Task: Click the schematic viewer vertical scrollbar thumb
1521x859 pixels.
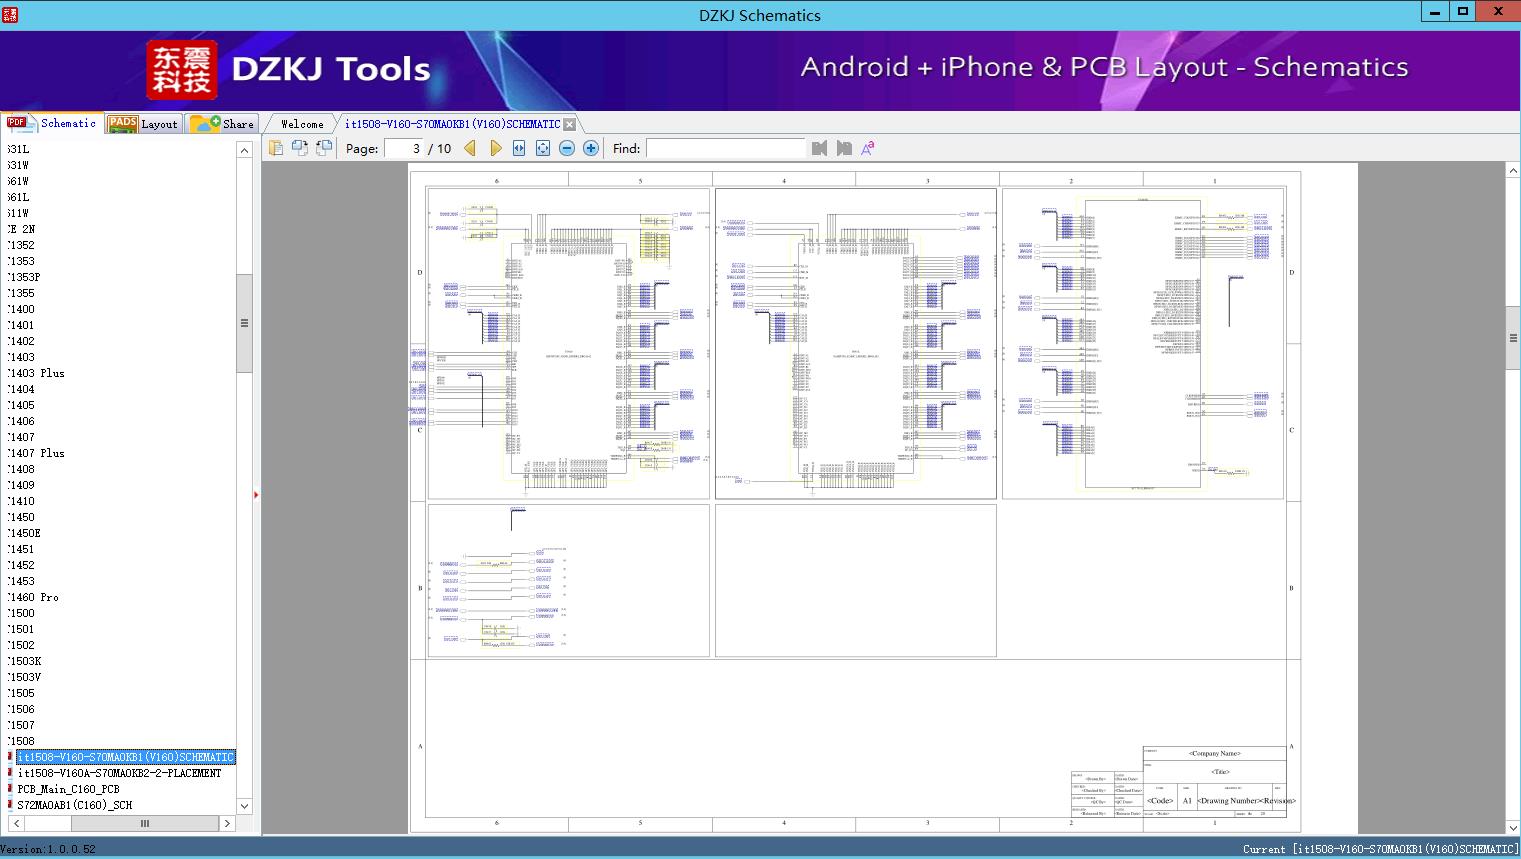Action: [x=1513, y=338]
